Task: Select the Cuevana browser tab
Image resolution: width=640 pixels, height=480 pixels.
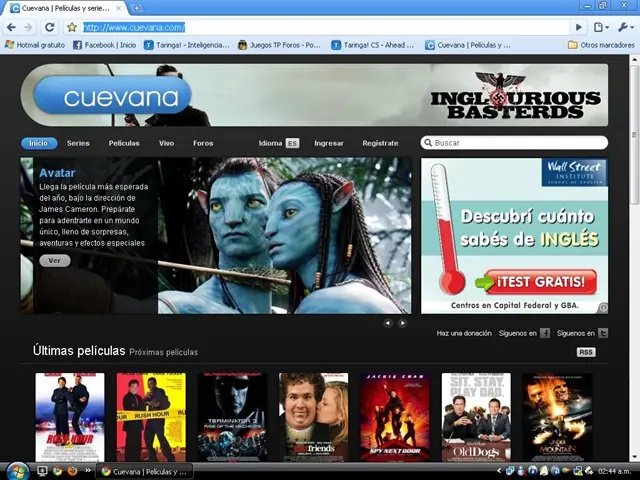Action: pyautogui.click(x=65, y=8)
